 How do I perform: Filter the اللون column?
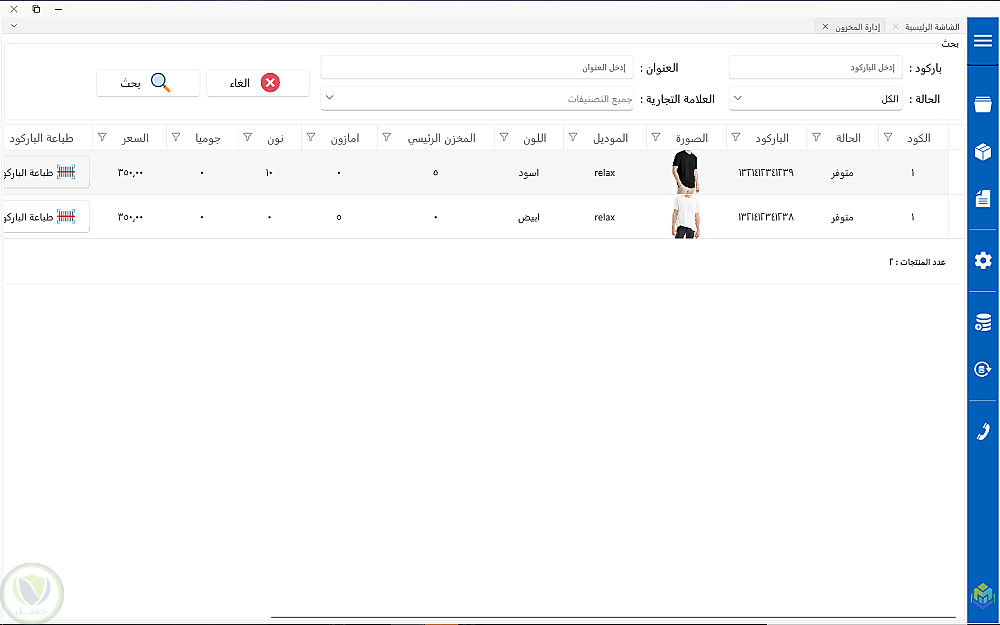(x=504, y=137)
